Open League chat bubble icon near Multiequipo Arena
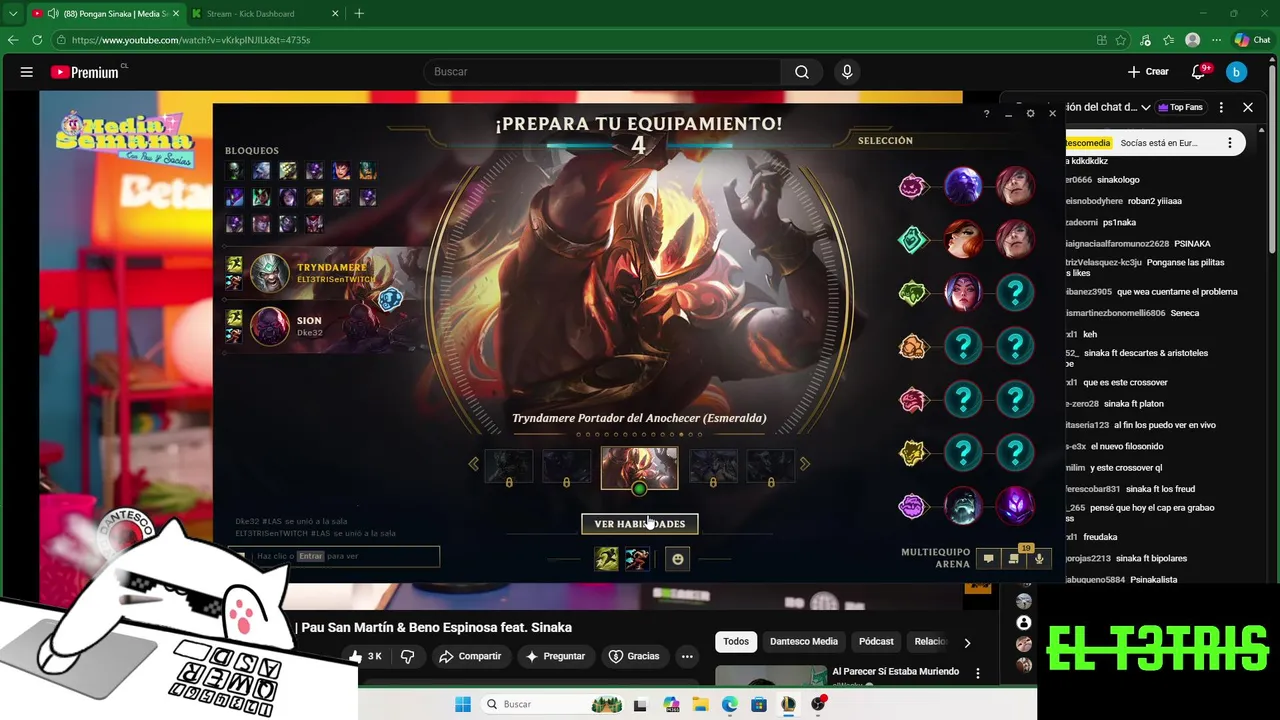1280x720 pixels. coord(988,559)
